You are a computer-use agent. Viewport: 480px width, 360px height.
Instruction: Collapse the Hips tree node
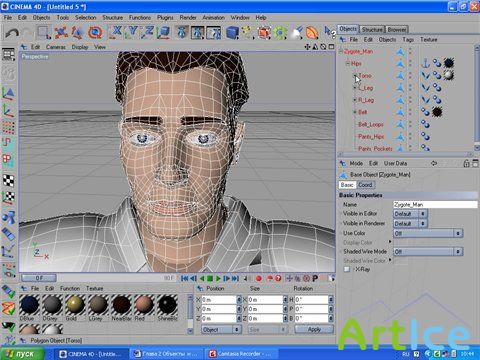point(347,63)
